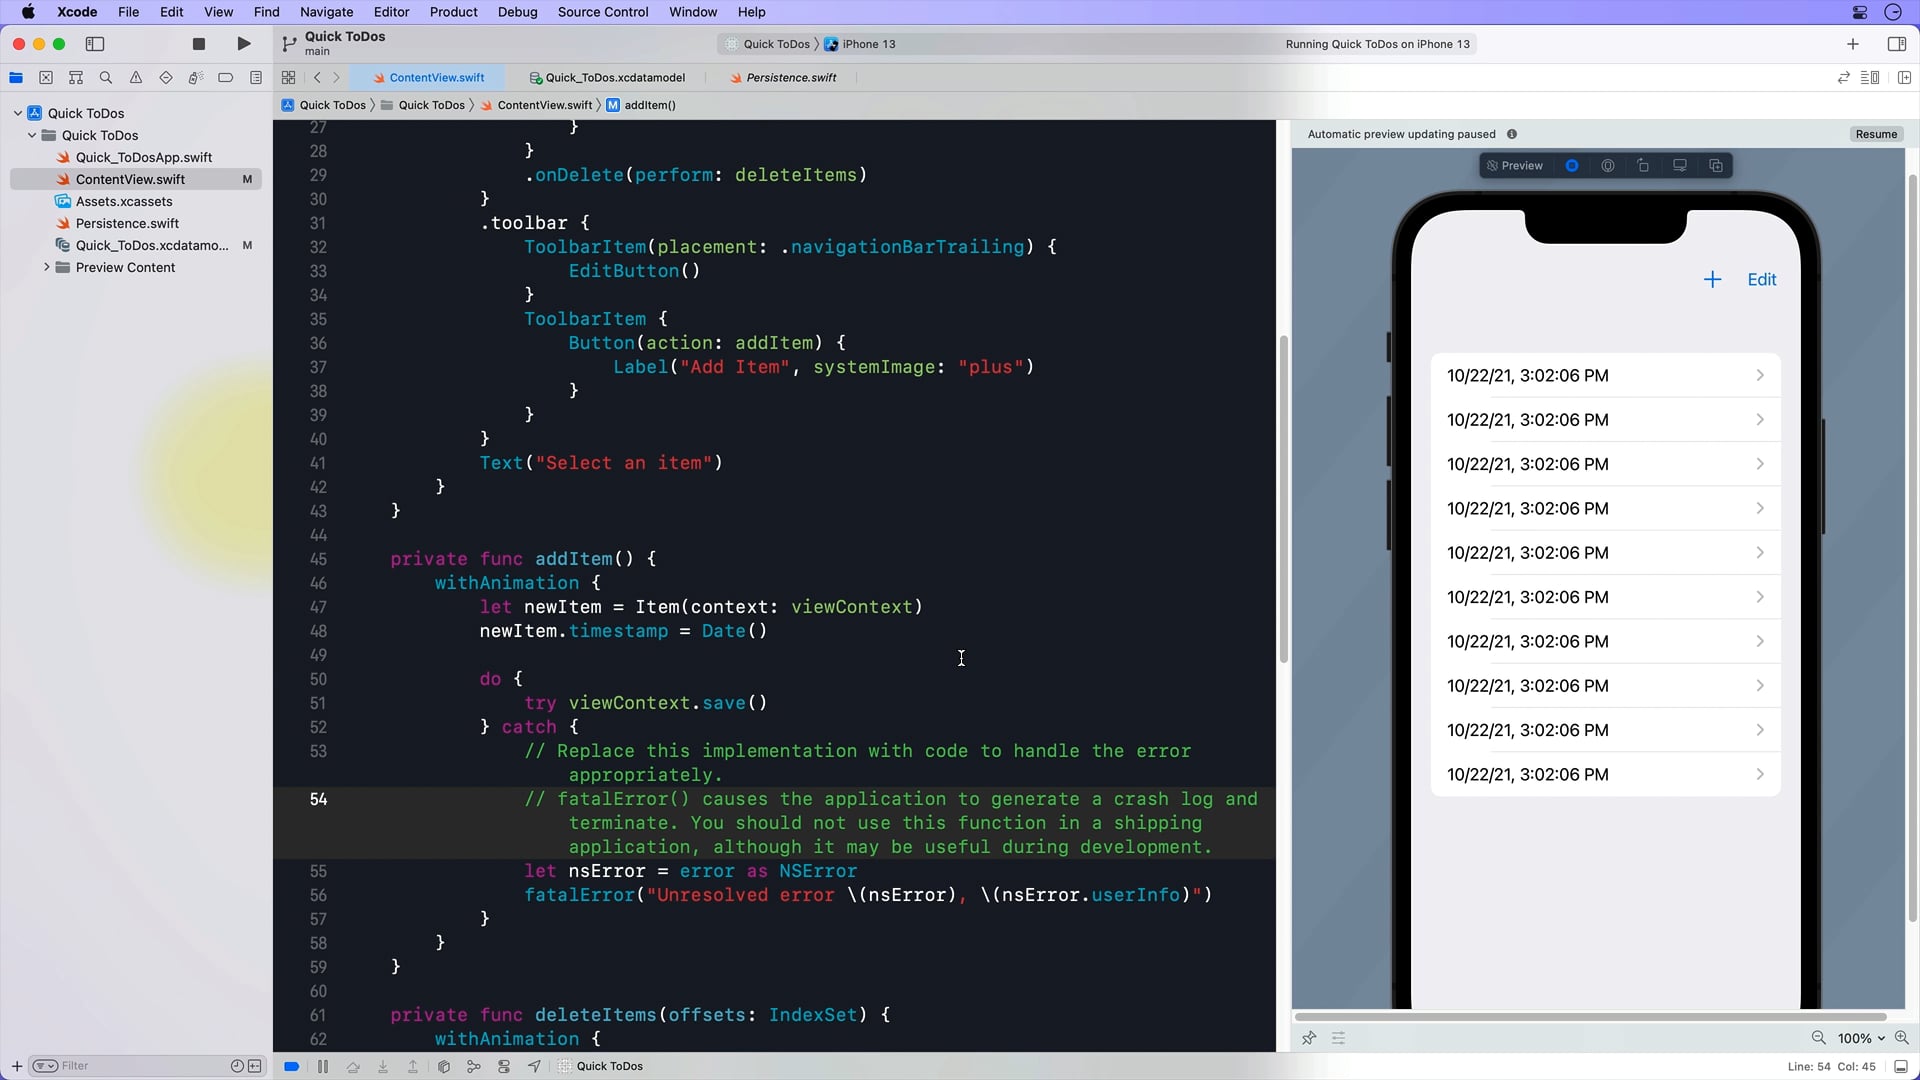Screen dimensions: 1920x1080
Task: Open the main branch selector
Action: click(317, 51)
